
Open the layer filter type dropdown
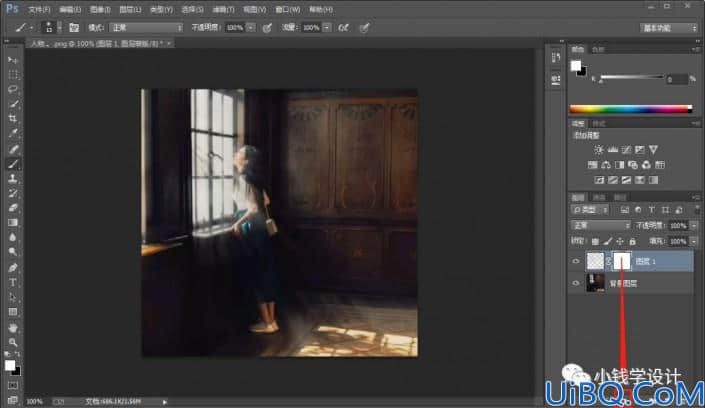coord(591,210)
